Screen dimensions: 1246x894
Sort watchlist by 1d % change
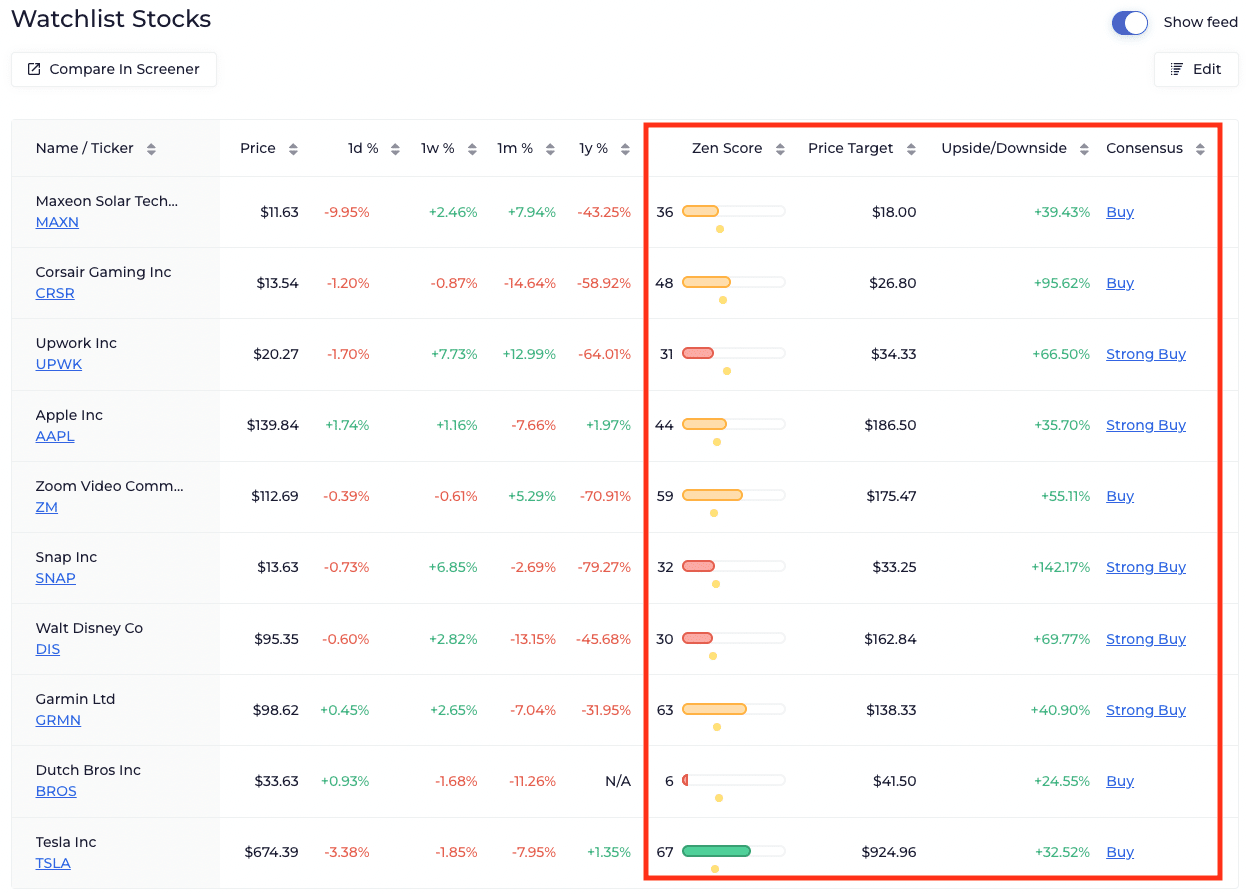click(x=395, y=149)
